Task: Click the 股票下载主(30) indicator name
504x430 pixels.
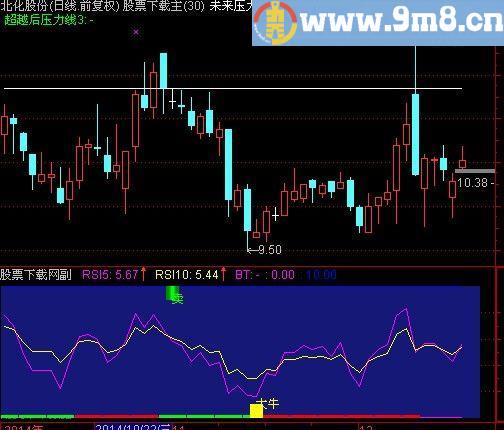Action: point(164,6)
